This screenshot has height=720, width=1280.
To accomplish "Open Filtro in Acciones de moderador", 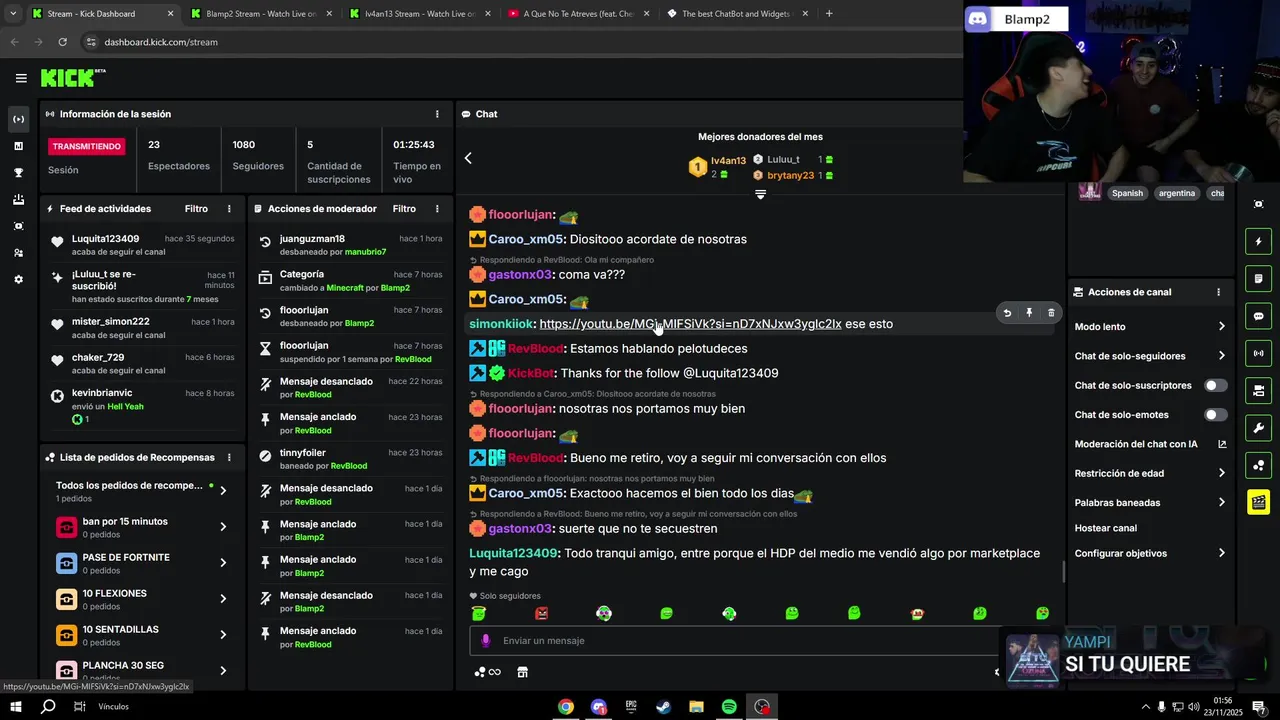I will click(x=404, y=209).
